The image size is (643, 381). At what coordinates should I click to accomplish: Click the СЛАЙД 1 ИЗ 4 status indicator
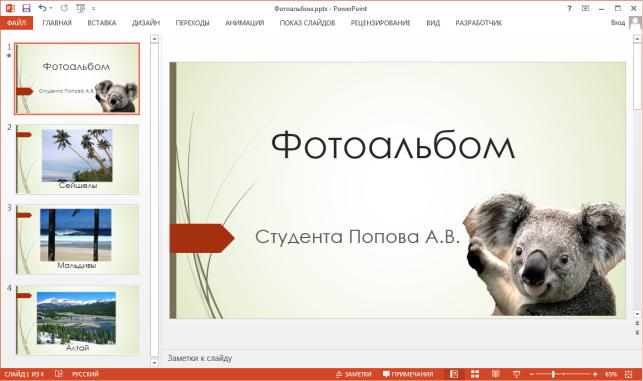click(24, 374)
